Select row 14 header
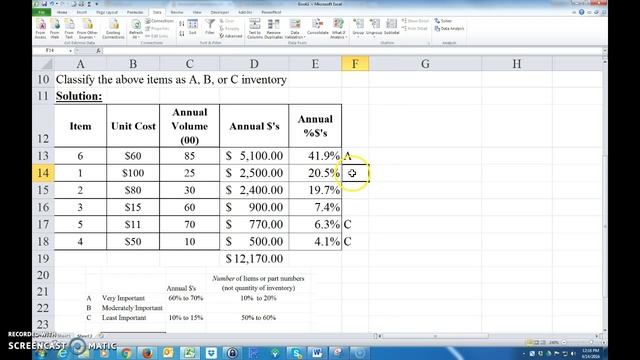 (43, 173)
